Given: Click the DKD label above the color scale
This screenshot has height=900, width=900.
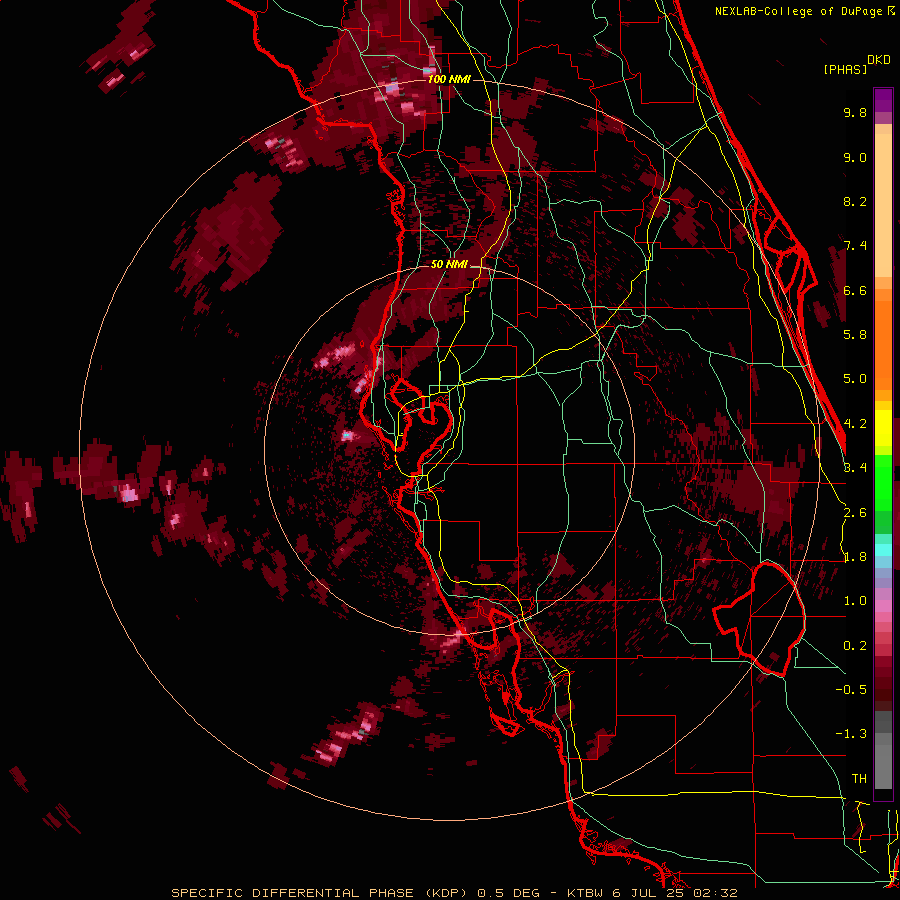Looking at the screenshot, I should [879, 60].
